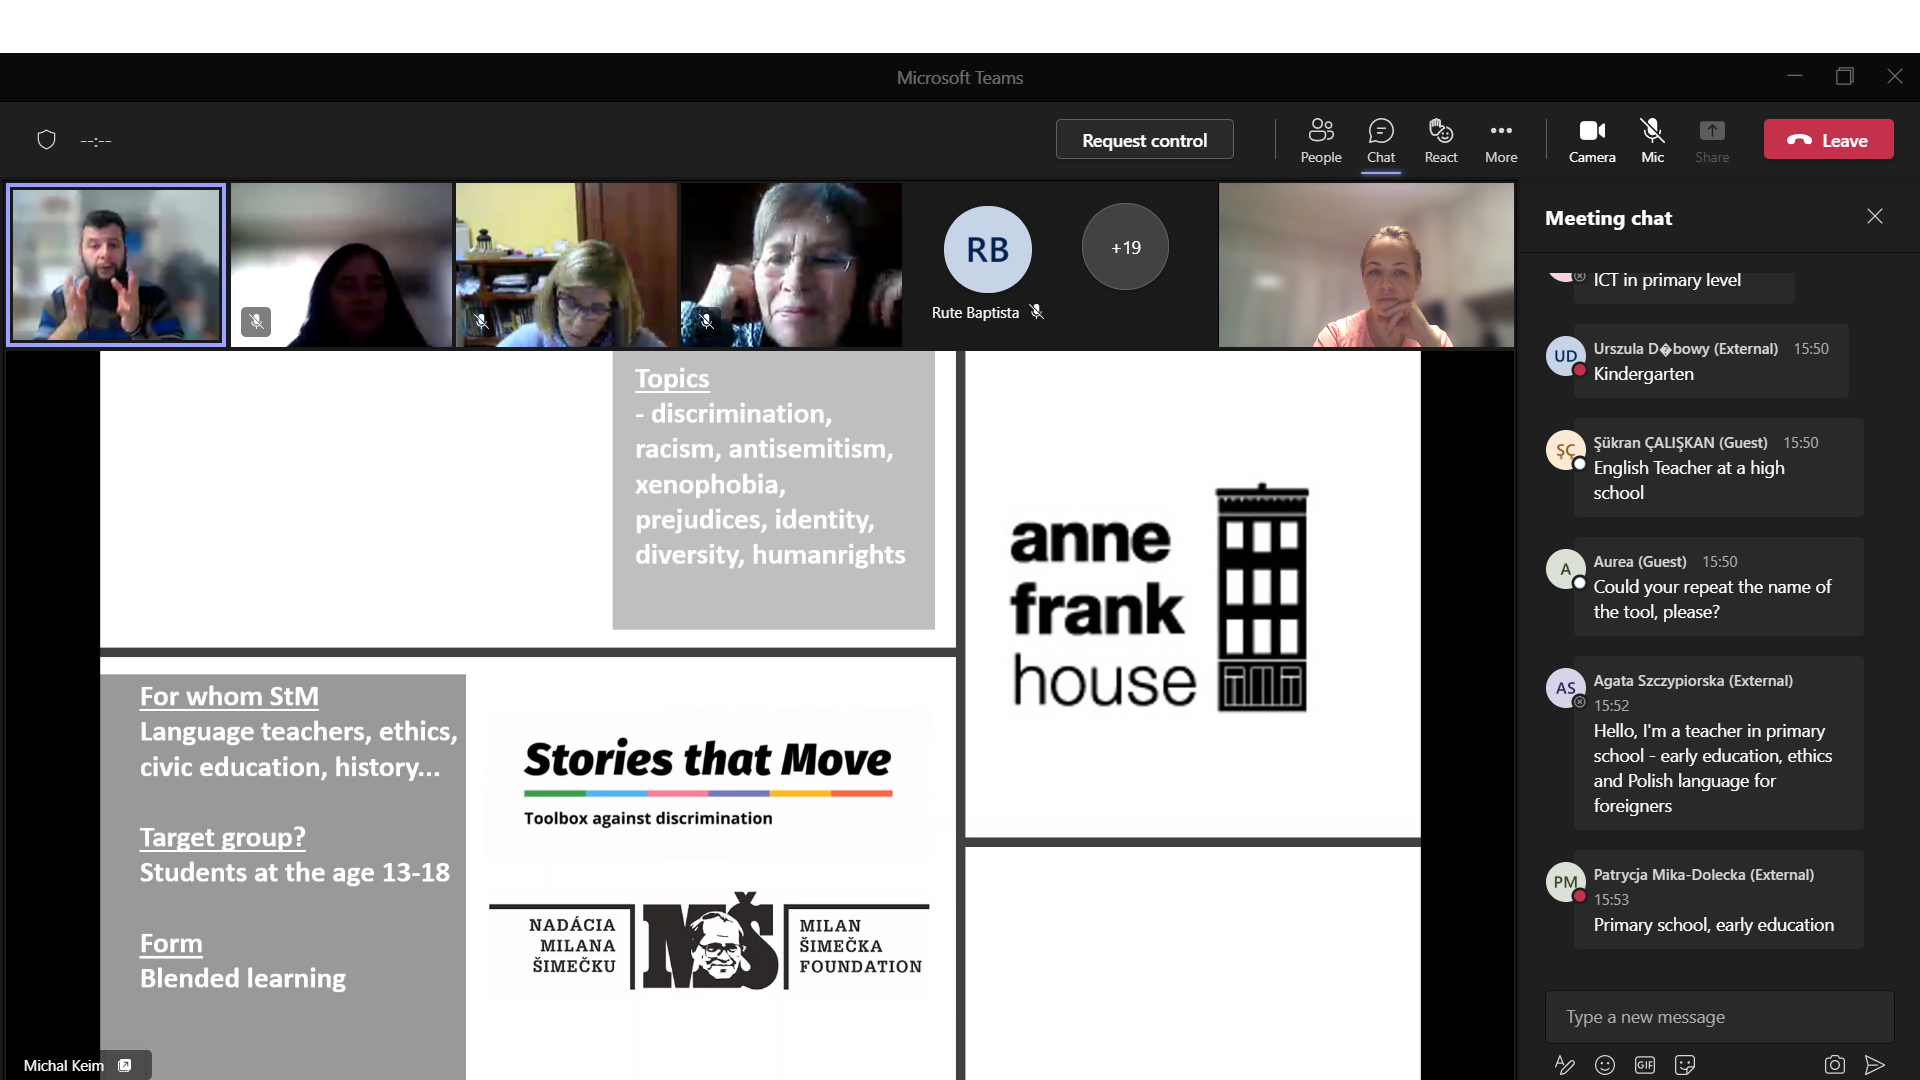Click the Stories that Move logo
This screenshot has width=1920, height=1080.
pos(707,781)
